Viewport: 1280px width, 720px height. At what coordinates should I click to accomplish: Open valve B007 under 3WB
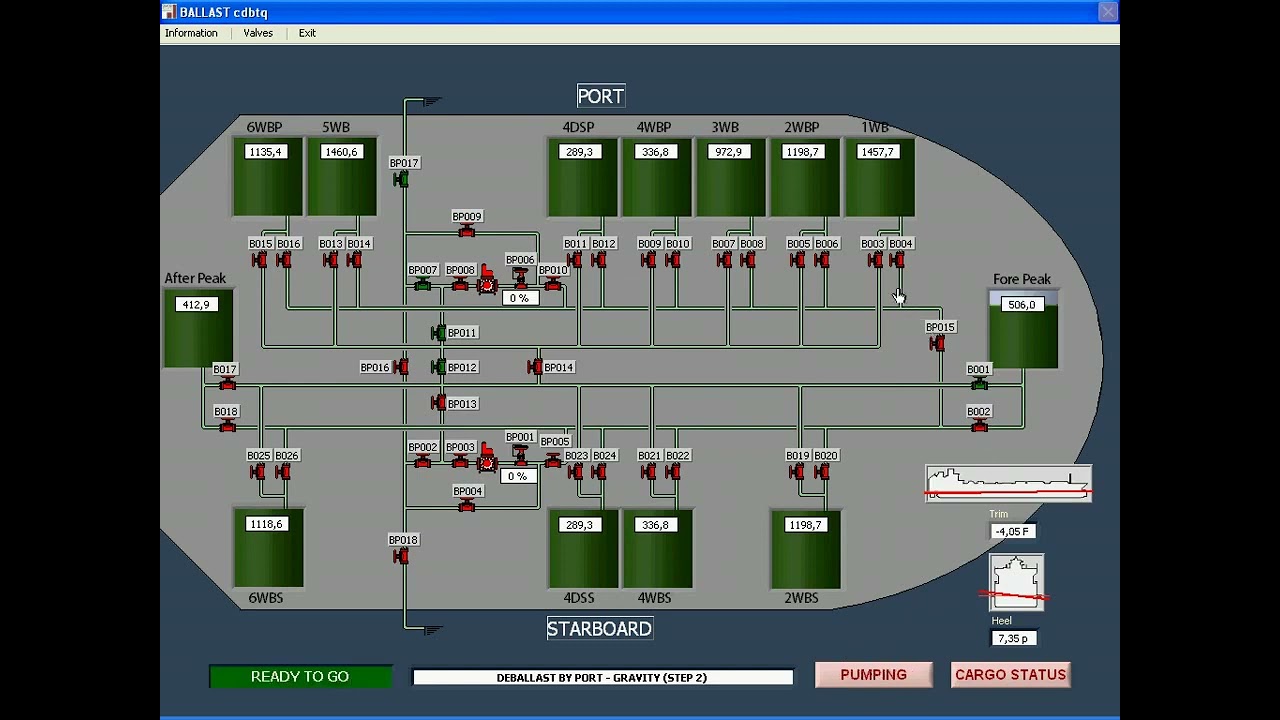(724, 260)
